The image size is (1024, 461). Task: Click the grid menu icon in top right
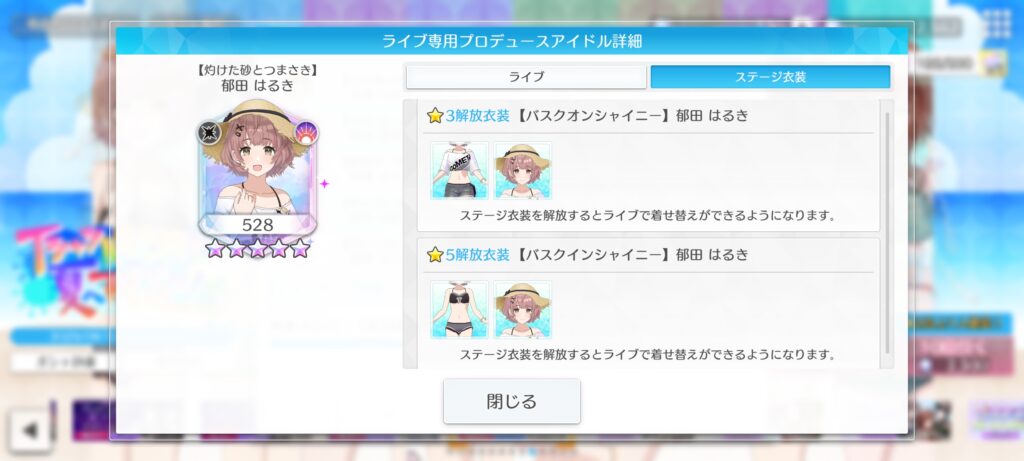[x=996, y=25]
